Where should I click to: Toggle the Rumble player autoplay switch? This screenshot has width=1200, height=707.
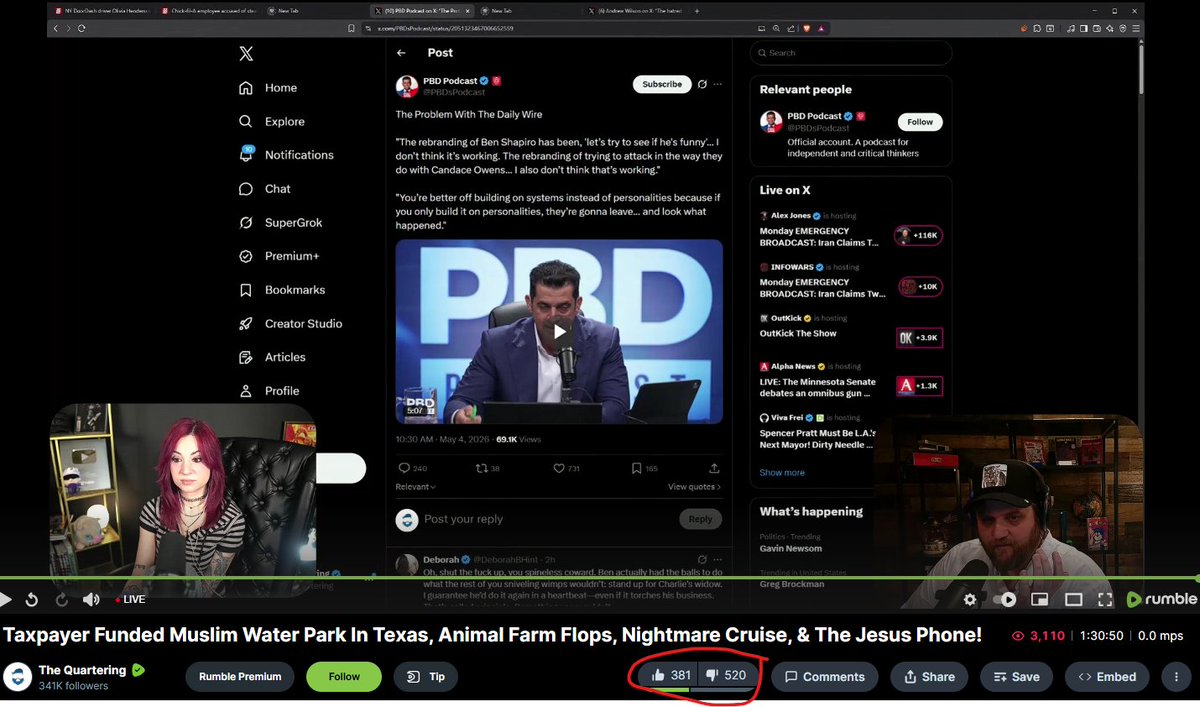(x=1004, y=599)
